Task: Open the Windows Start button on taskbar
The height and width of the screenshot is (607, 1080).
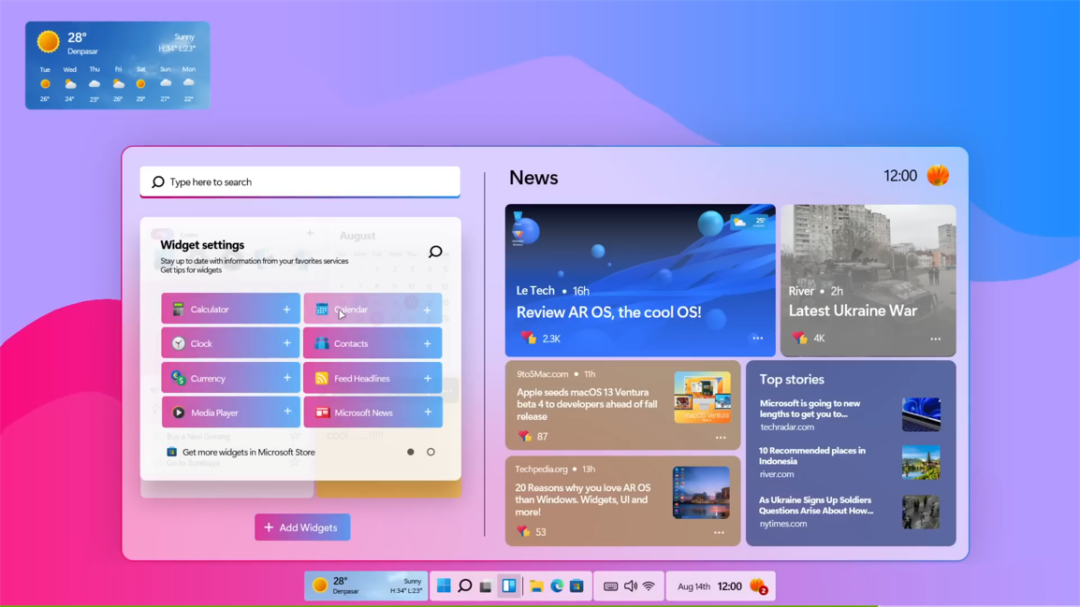Action: pyautogui.click(x=444, y=586)
